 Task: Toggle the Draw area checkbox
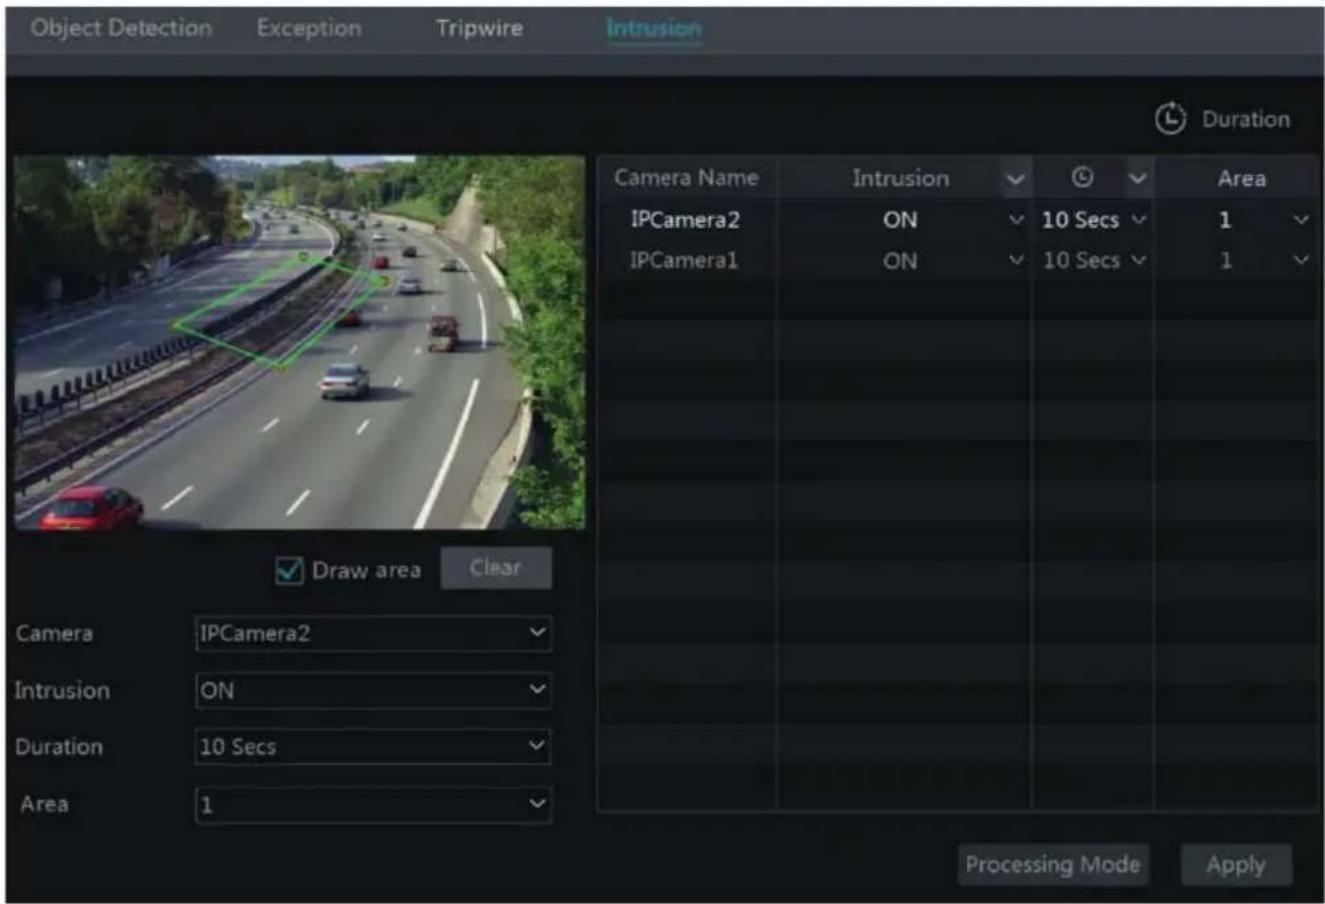(289, 570)
